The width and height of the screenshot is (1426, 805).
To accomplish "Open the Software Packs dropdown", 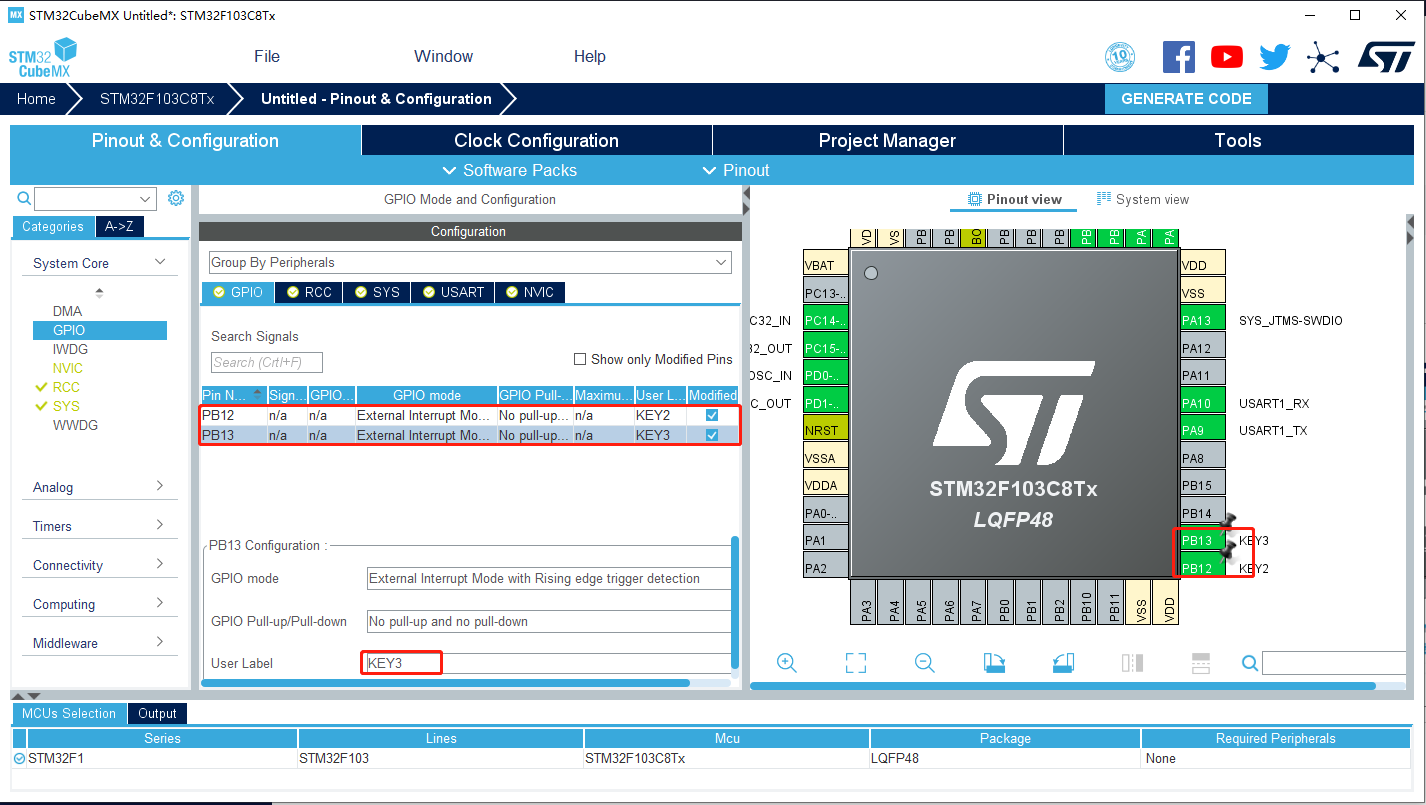I will click(x=509, y=170).
